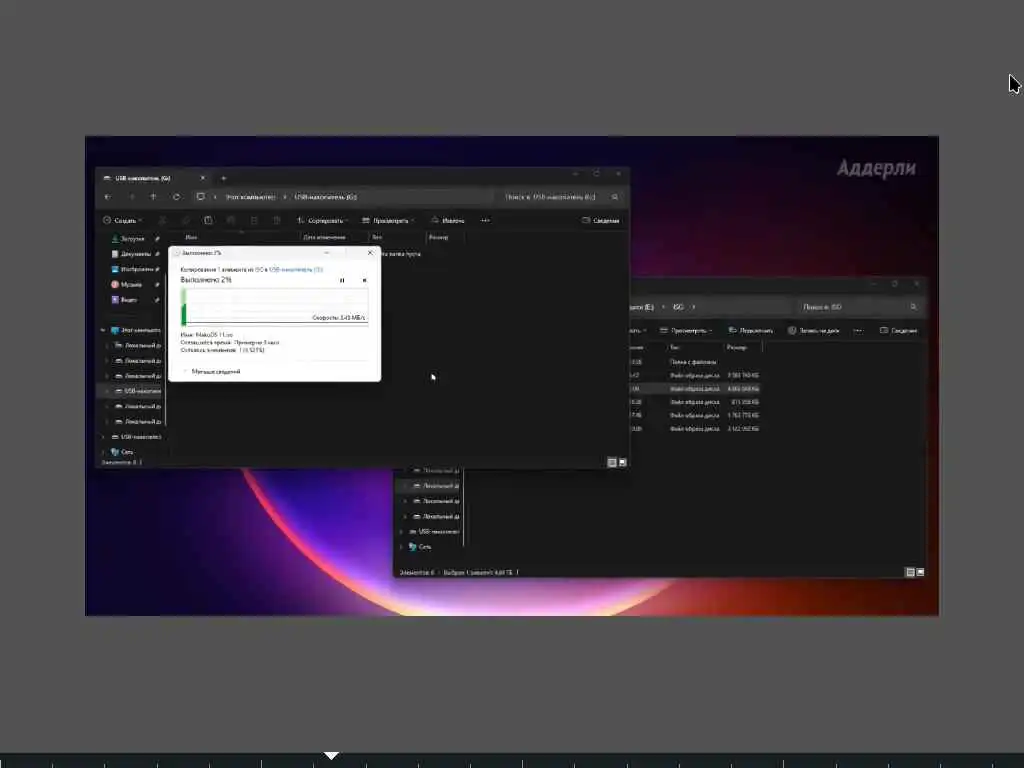Click copy progress speed graph
The image size is (1024, 768).
click(x=274, y=307)
